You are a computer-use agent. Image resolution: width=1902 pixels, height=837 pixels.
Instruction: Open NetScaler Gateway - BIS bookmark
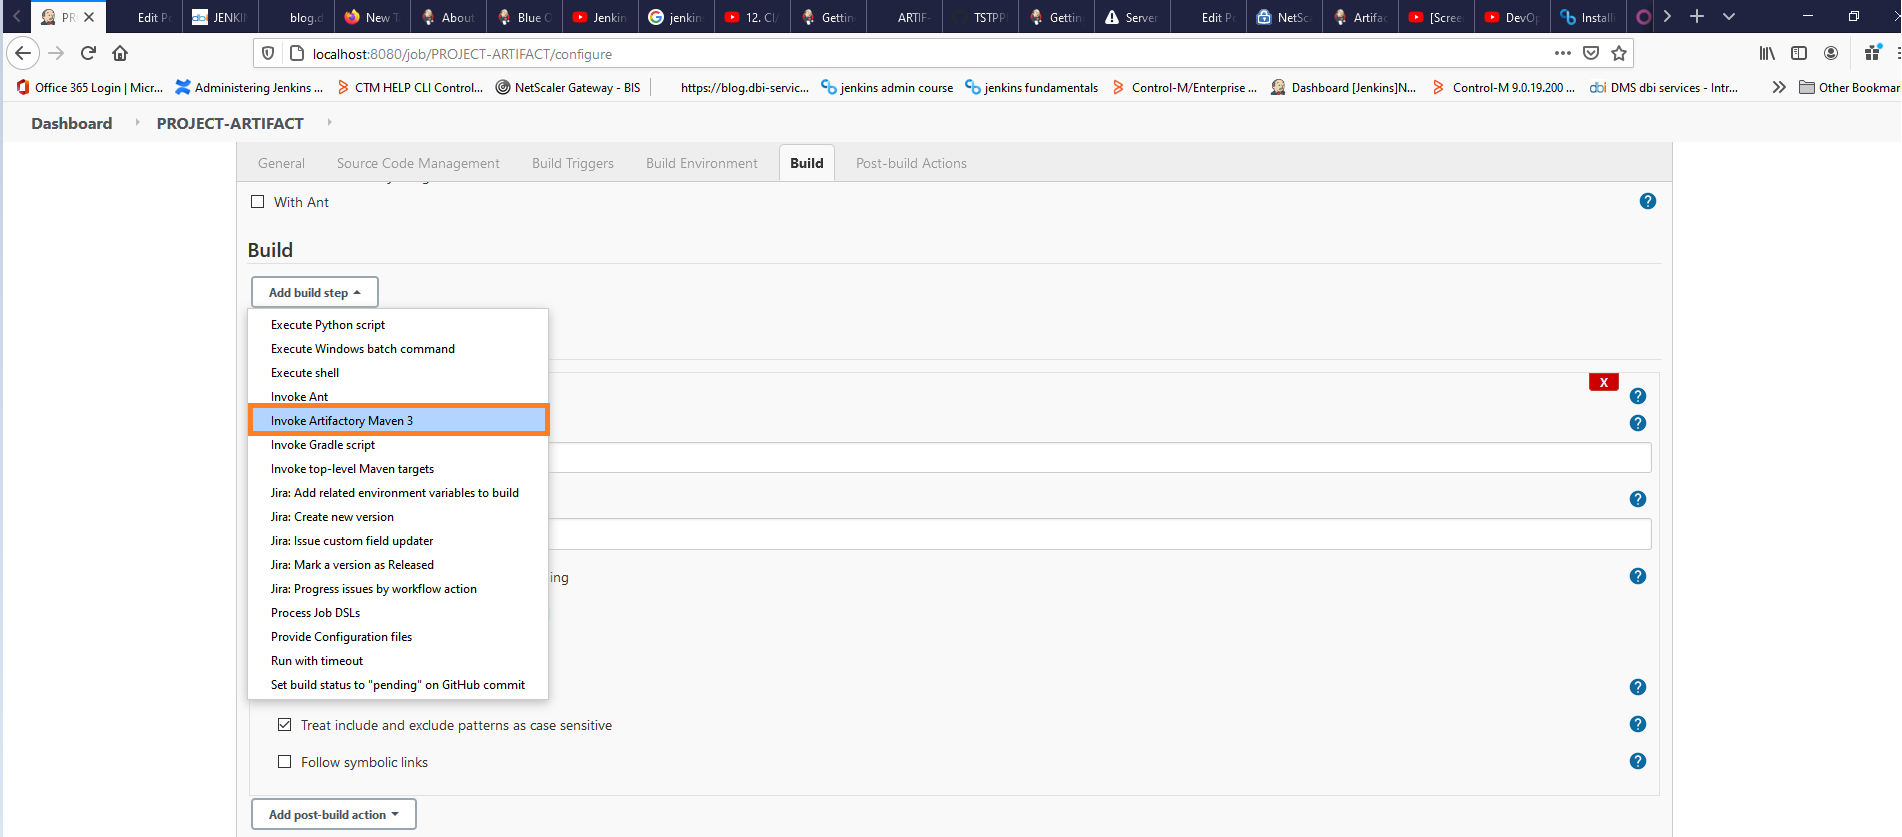tap(567, 87)
